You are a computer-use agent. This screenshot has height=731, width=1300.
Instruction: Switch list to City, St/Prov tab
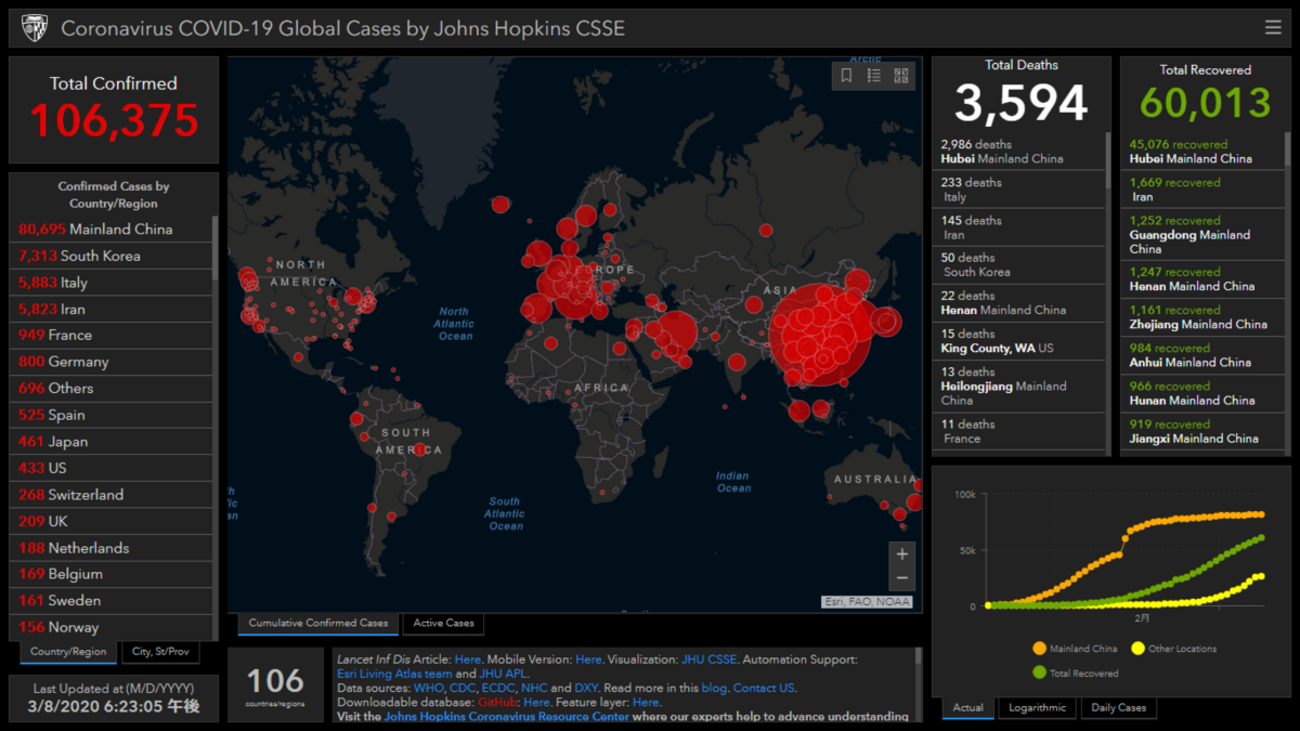(160, 652)
